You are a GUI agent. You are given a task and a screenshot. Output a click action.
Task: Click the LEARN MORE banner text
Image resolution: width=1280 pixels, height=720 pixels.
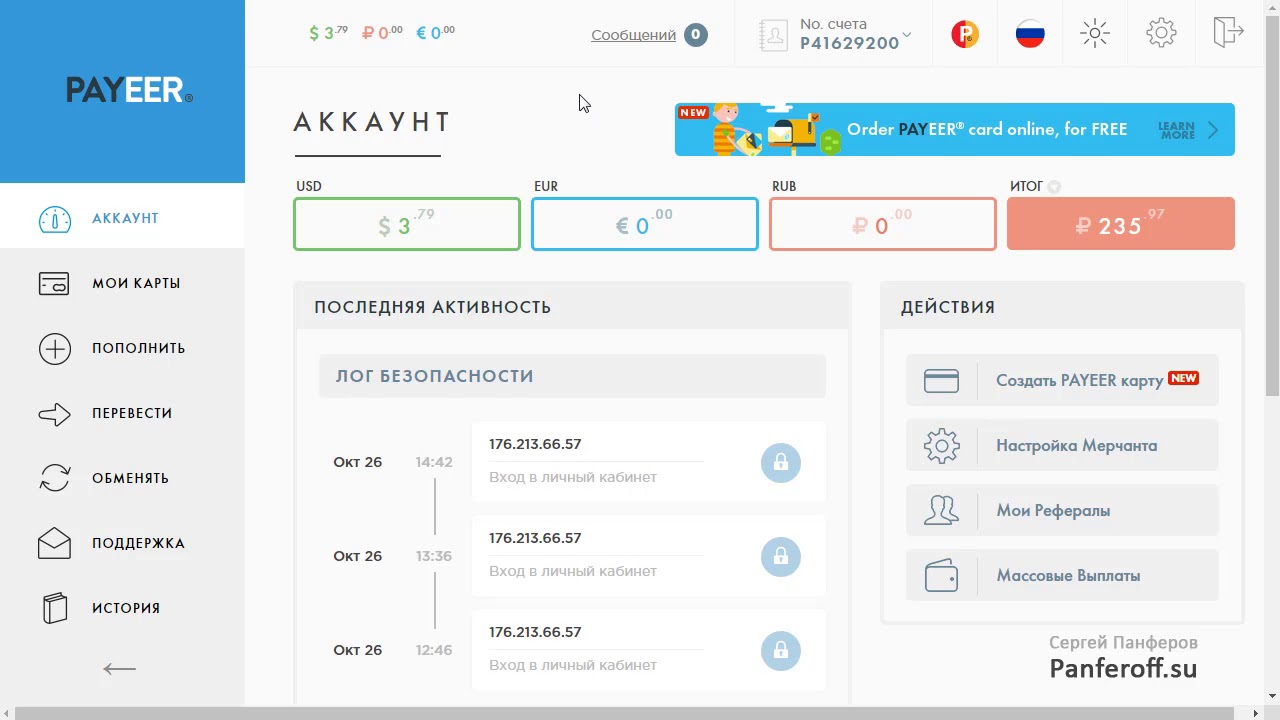pos(1176,131)
